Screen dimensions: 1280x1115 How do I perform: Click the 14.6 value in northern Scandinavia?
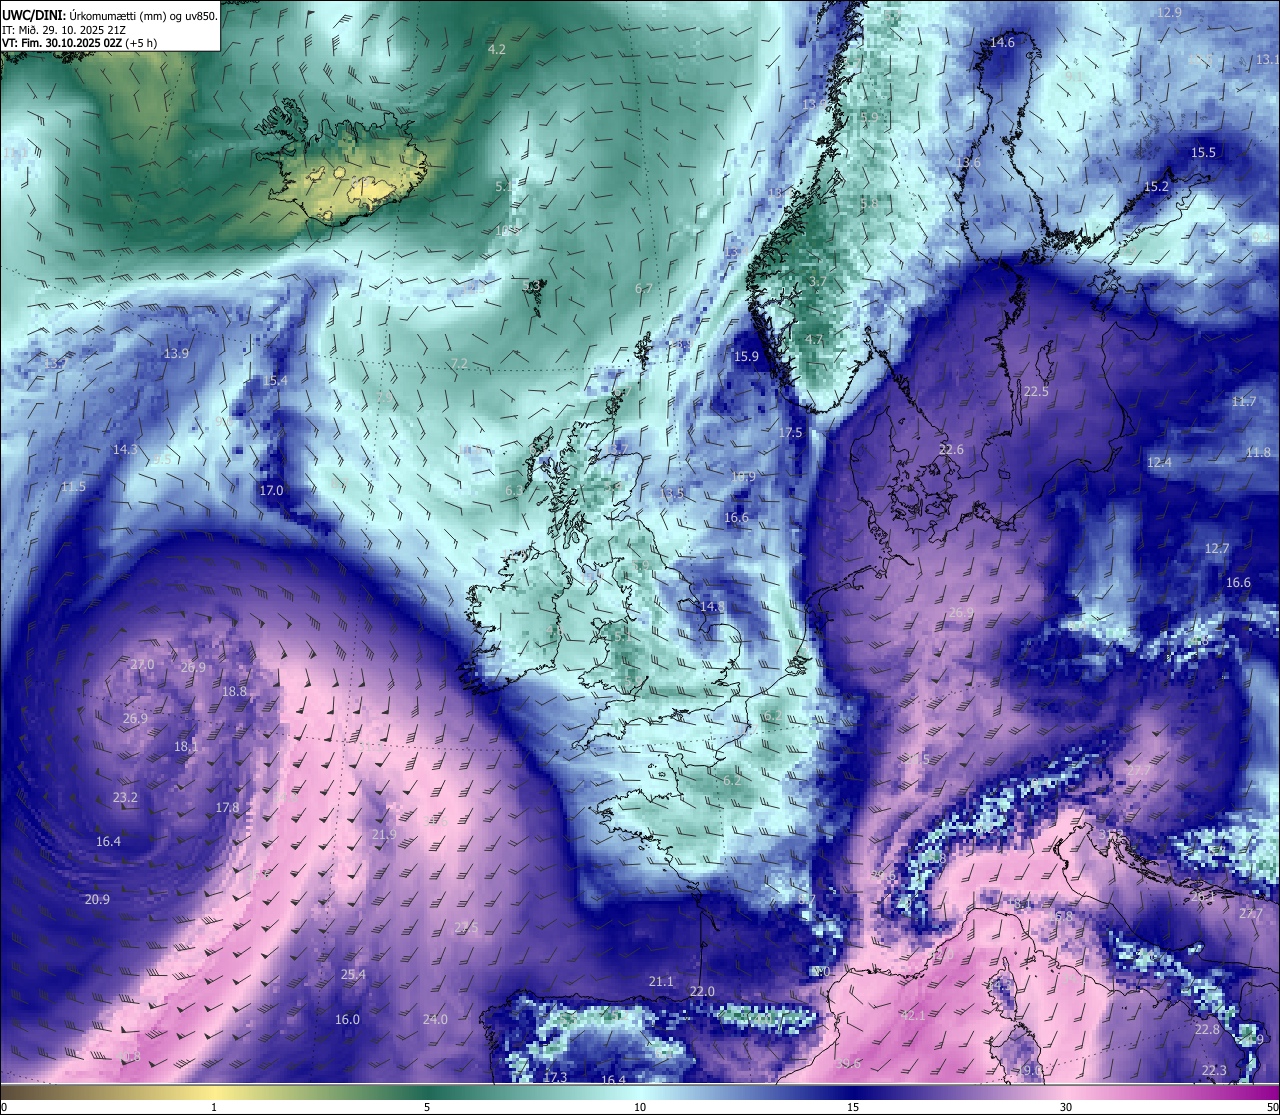coord(1002,43)
